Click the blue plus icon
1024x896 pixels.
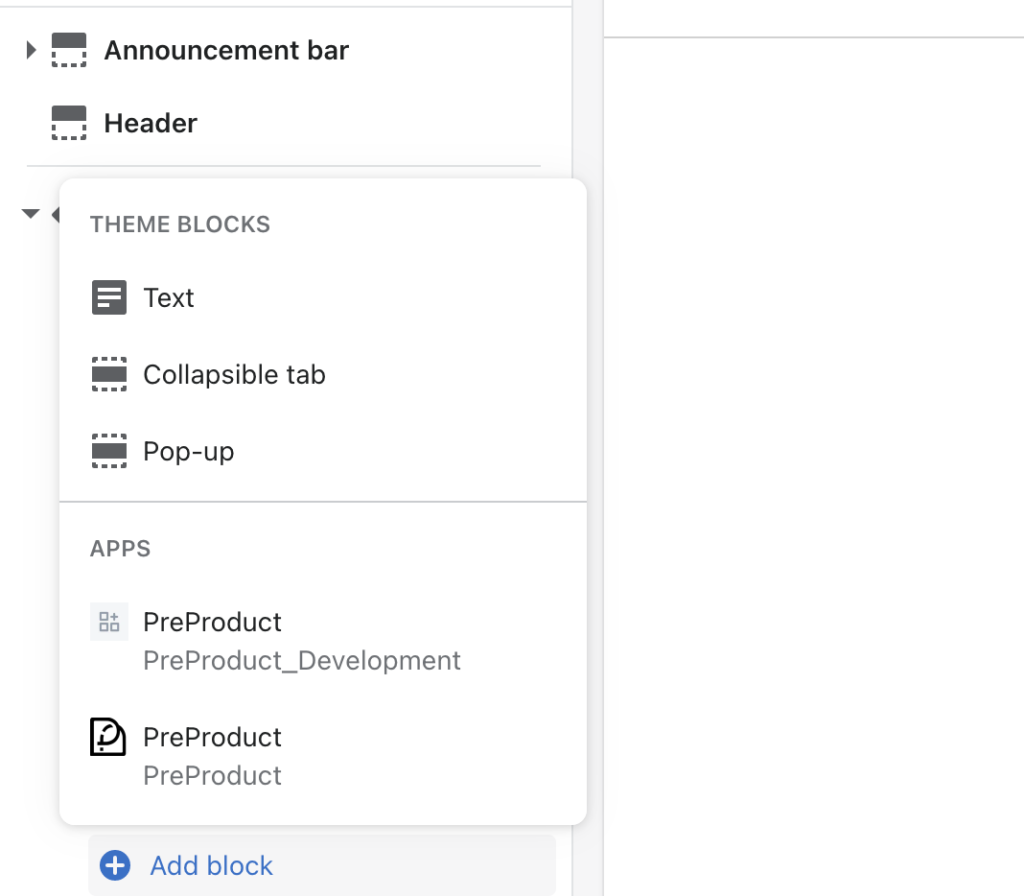click(115, 865)
